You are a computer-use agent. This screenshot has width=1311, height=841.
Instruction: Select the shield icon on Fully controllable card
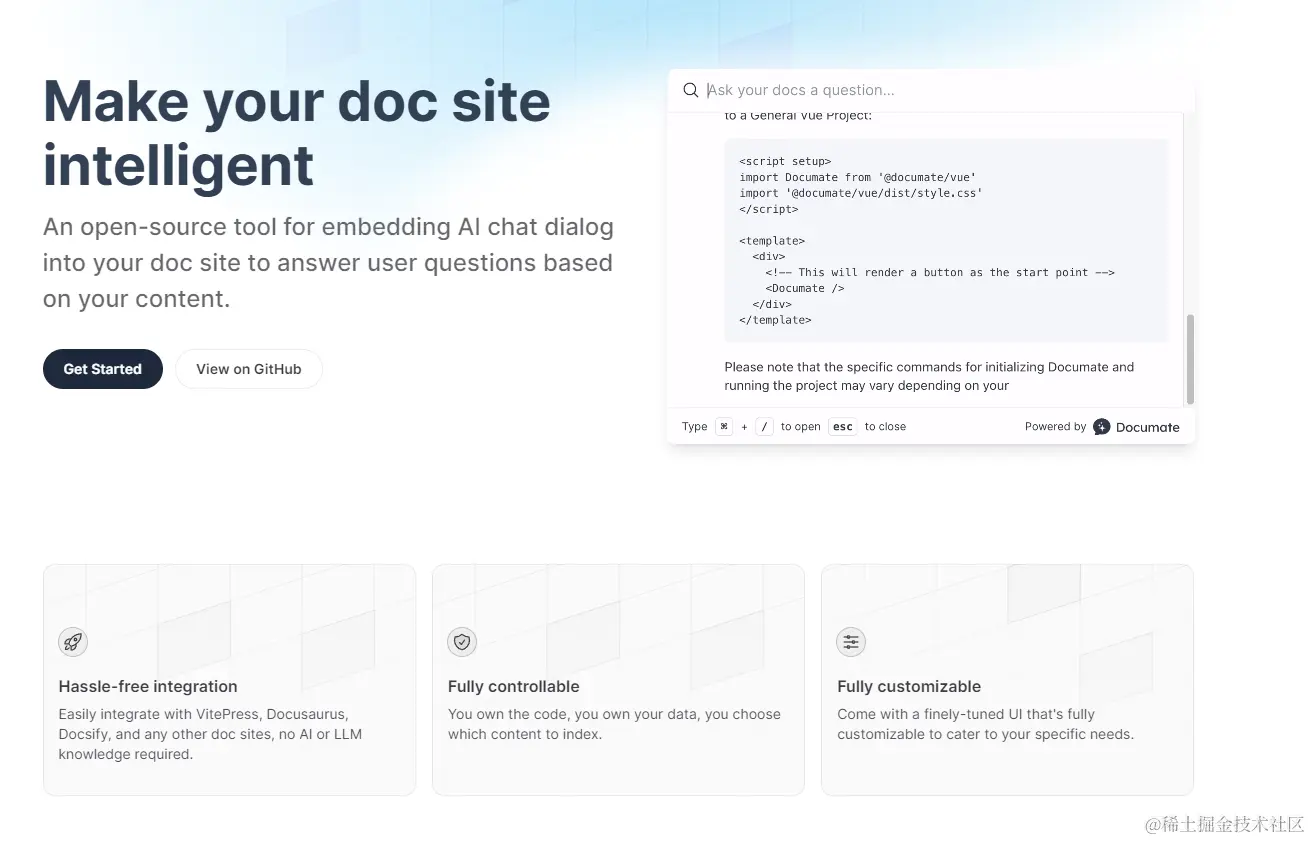pyautogui.click(x=461, y=642)
